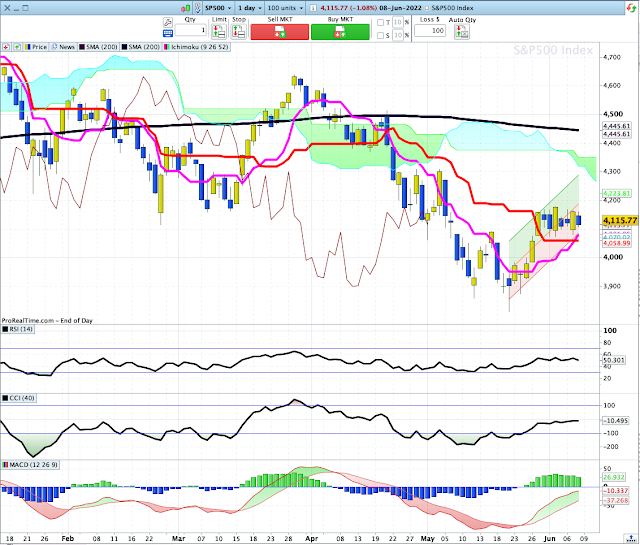640x545 pixels.
Task: Click the MACD signal value -37.268
Action: click(615, 500)
